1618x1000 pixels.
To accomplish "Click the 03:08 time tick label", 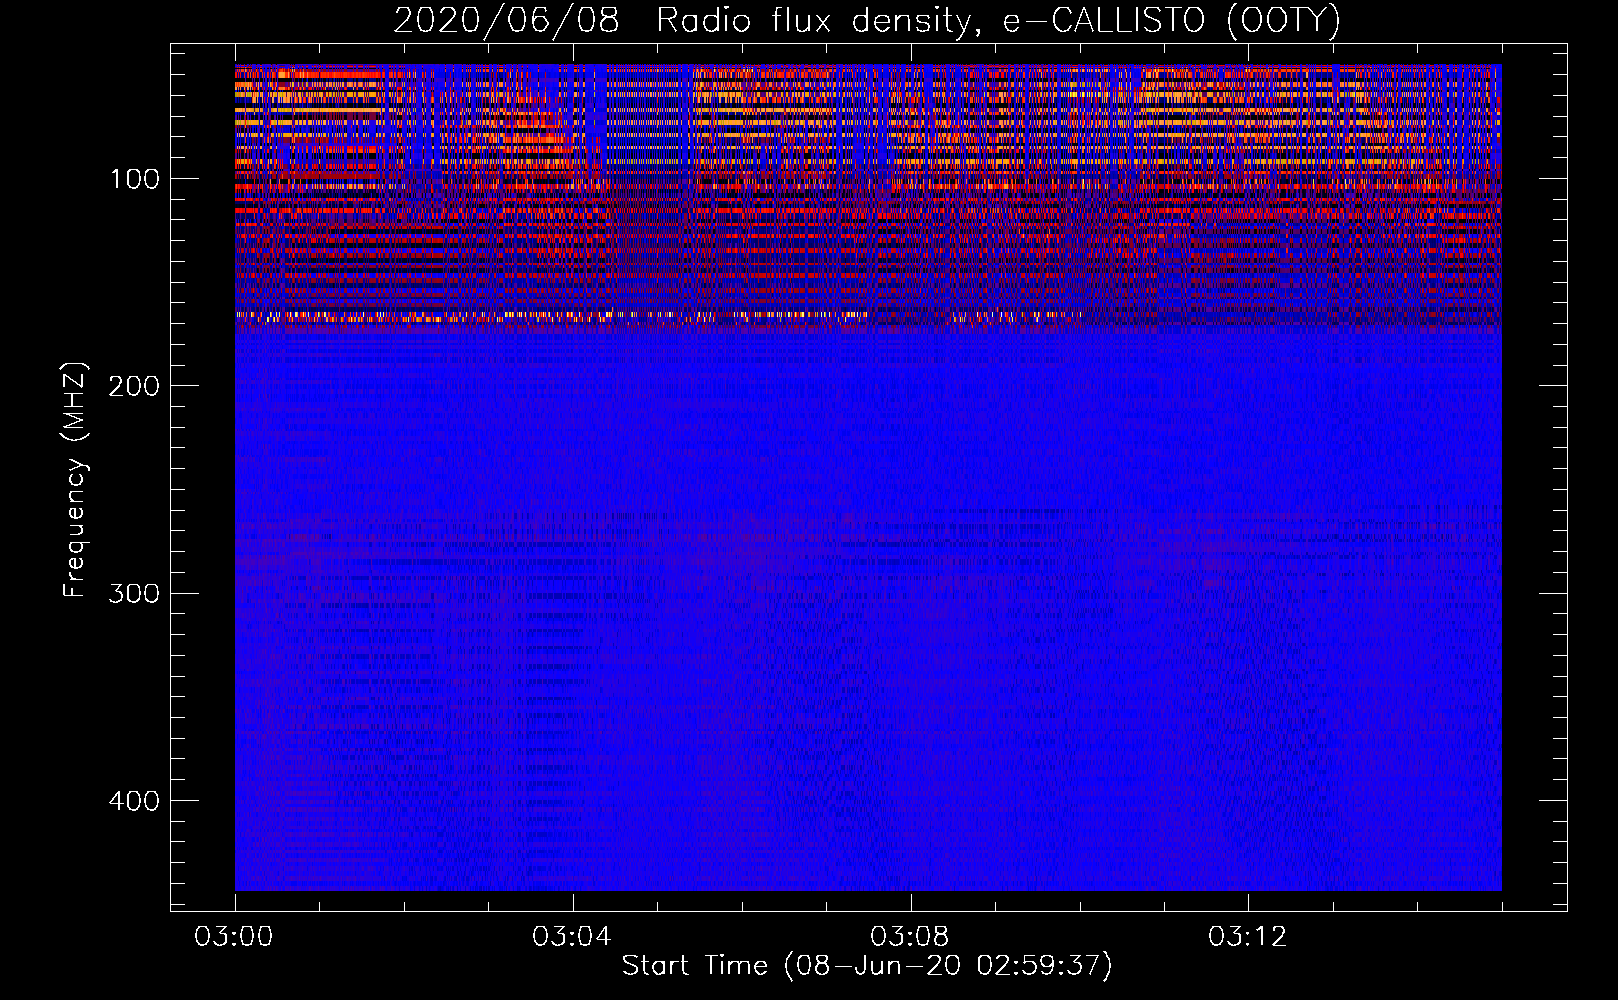I will point(910,937).
